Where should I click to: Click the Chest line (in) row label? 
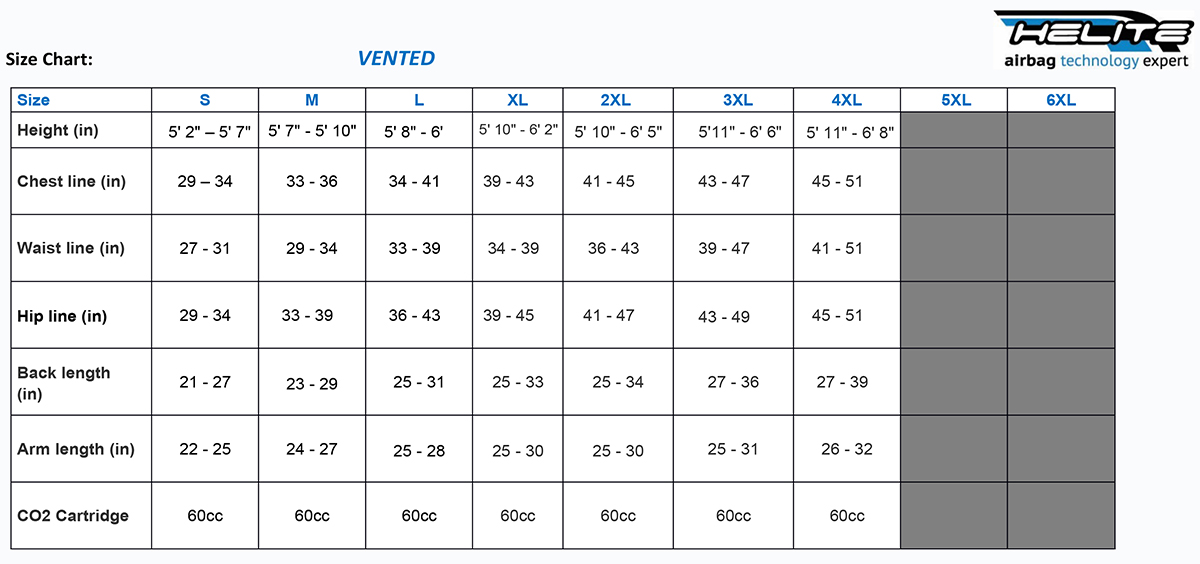pyautogui.click(x=71, y=181)
